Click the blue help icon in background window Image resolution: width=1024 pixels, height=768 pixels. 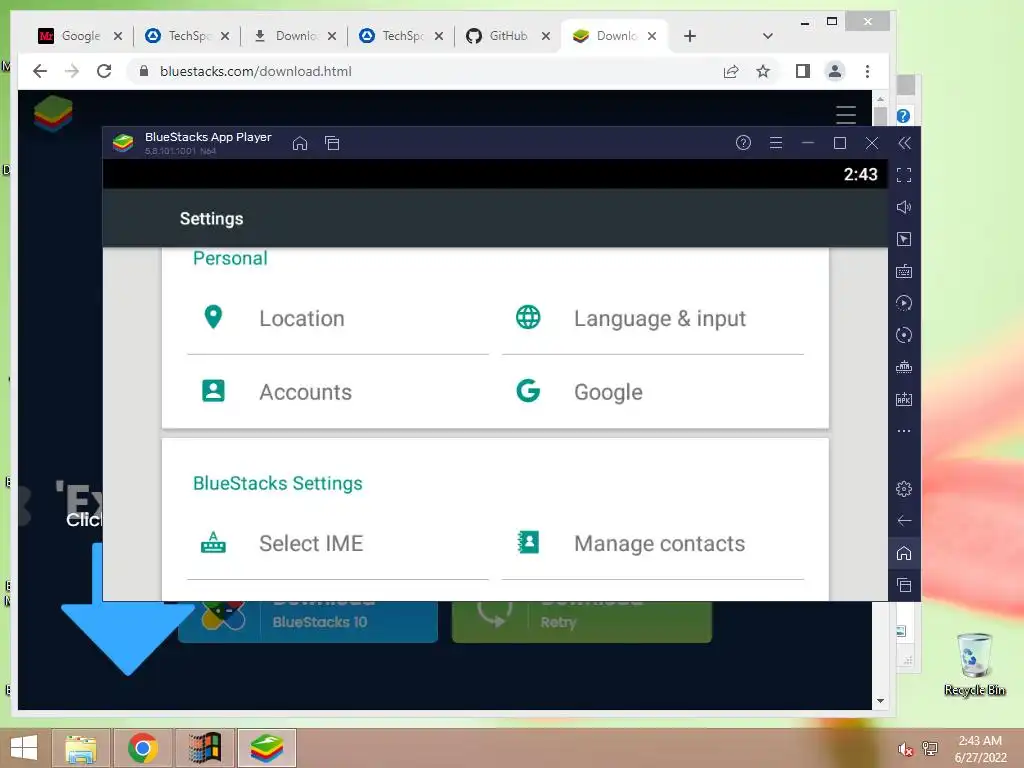point(904,116)
